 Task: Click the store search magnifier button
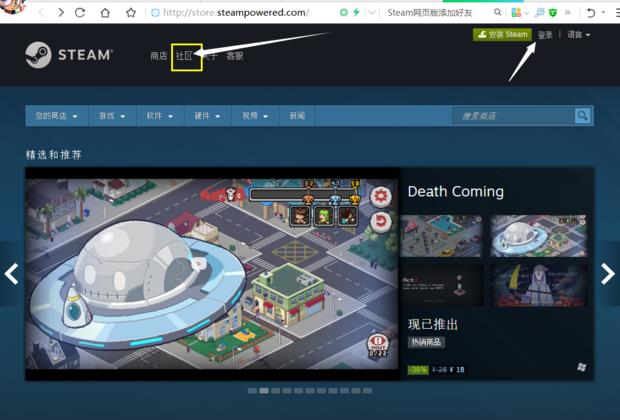(582, 116)
